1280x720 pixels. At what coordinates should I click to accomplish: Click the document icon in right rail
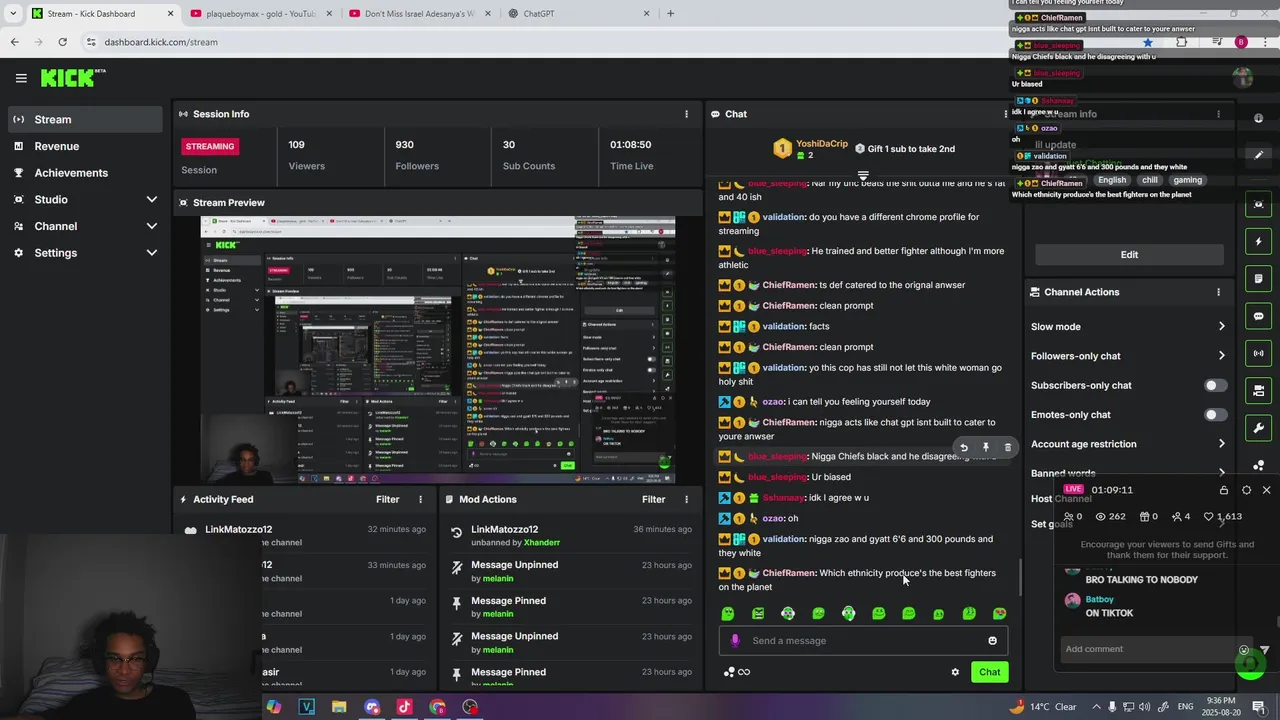pyautogui.click(x=1258, y=279)
